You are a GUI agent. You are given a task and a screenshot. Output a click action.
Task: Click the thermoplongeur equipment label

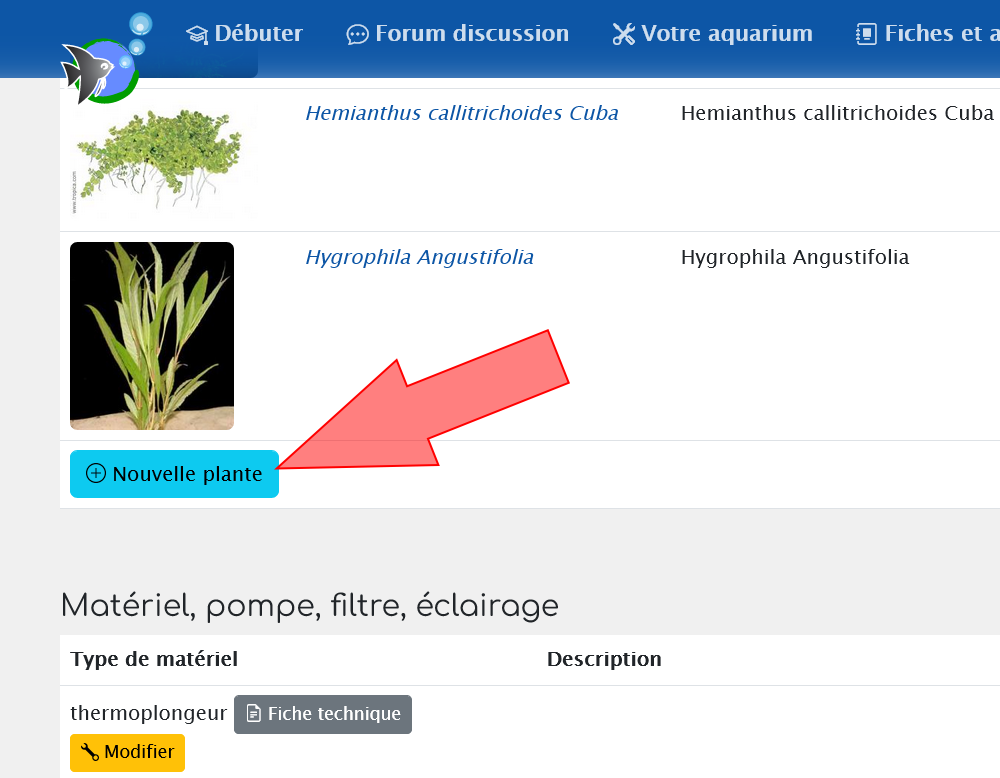point(148,713)
